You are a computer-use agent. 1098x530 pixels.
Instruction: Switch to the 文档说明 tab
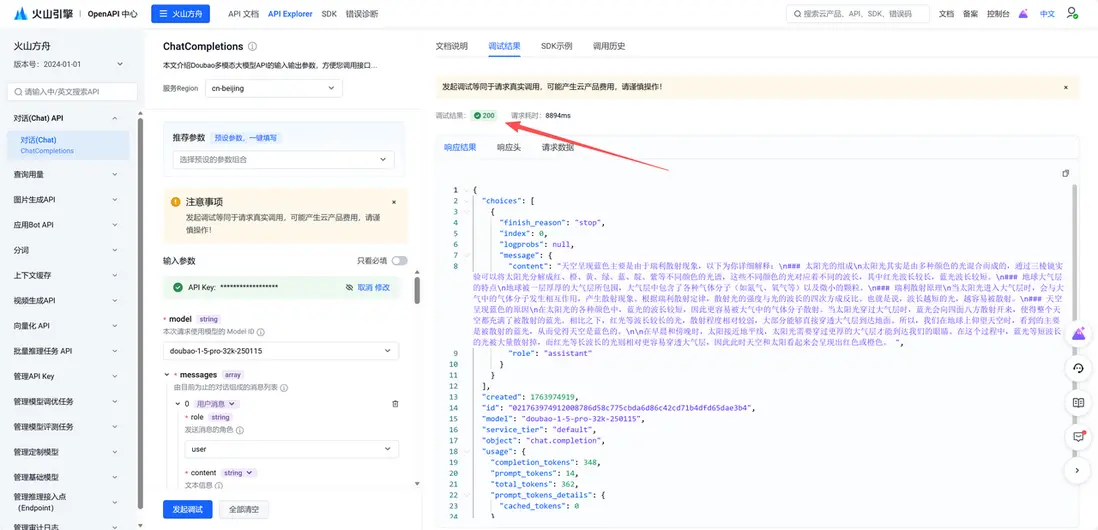point(452,46)
